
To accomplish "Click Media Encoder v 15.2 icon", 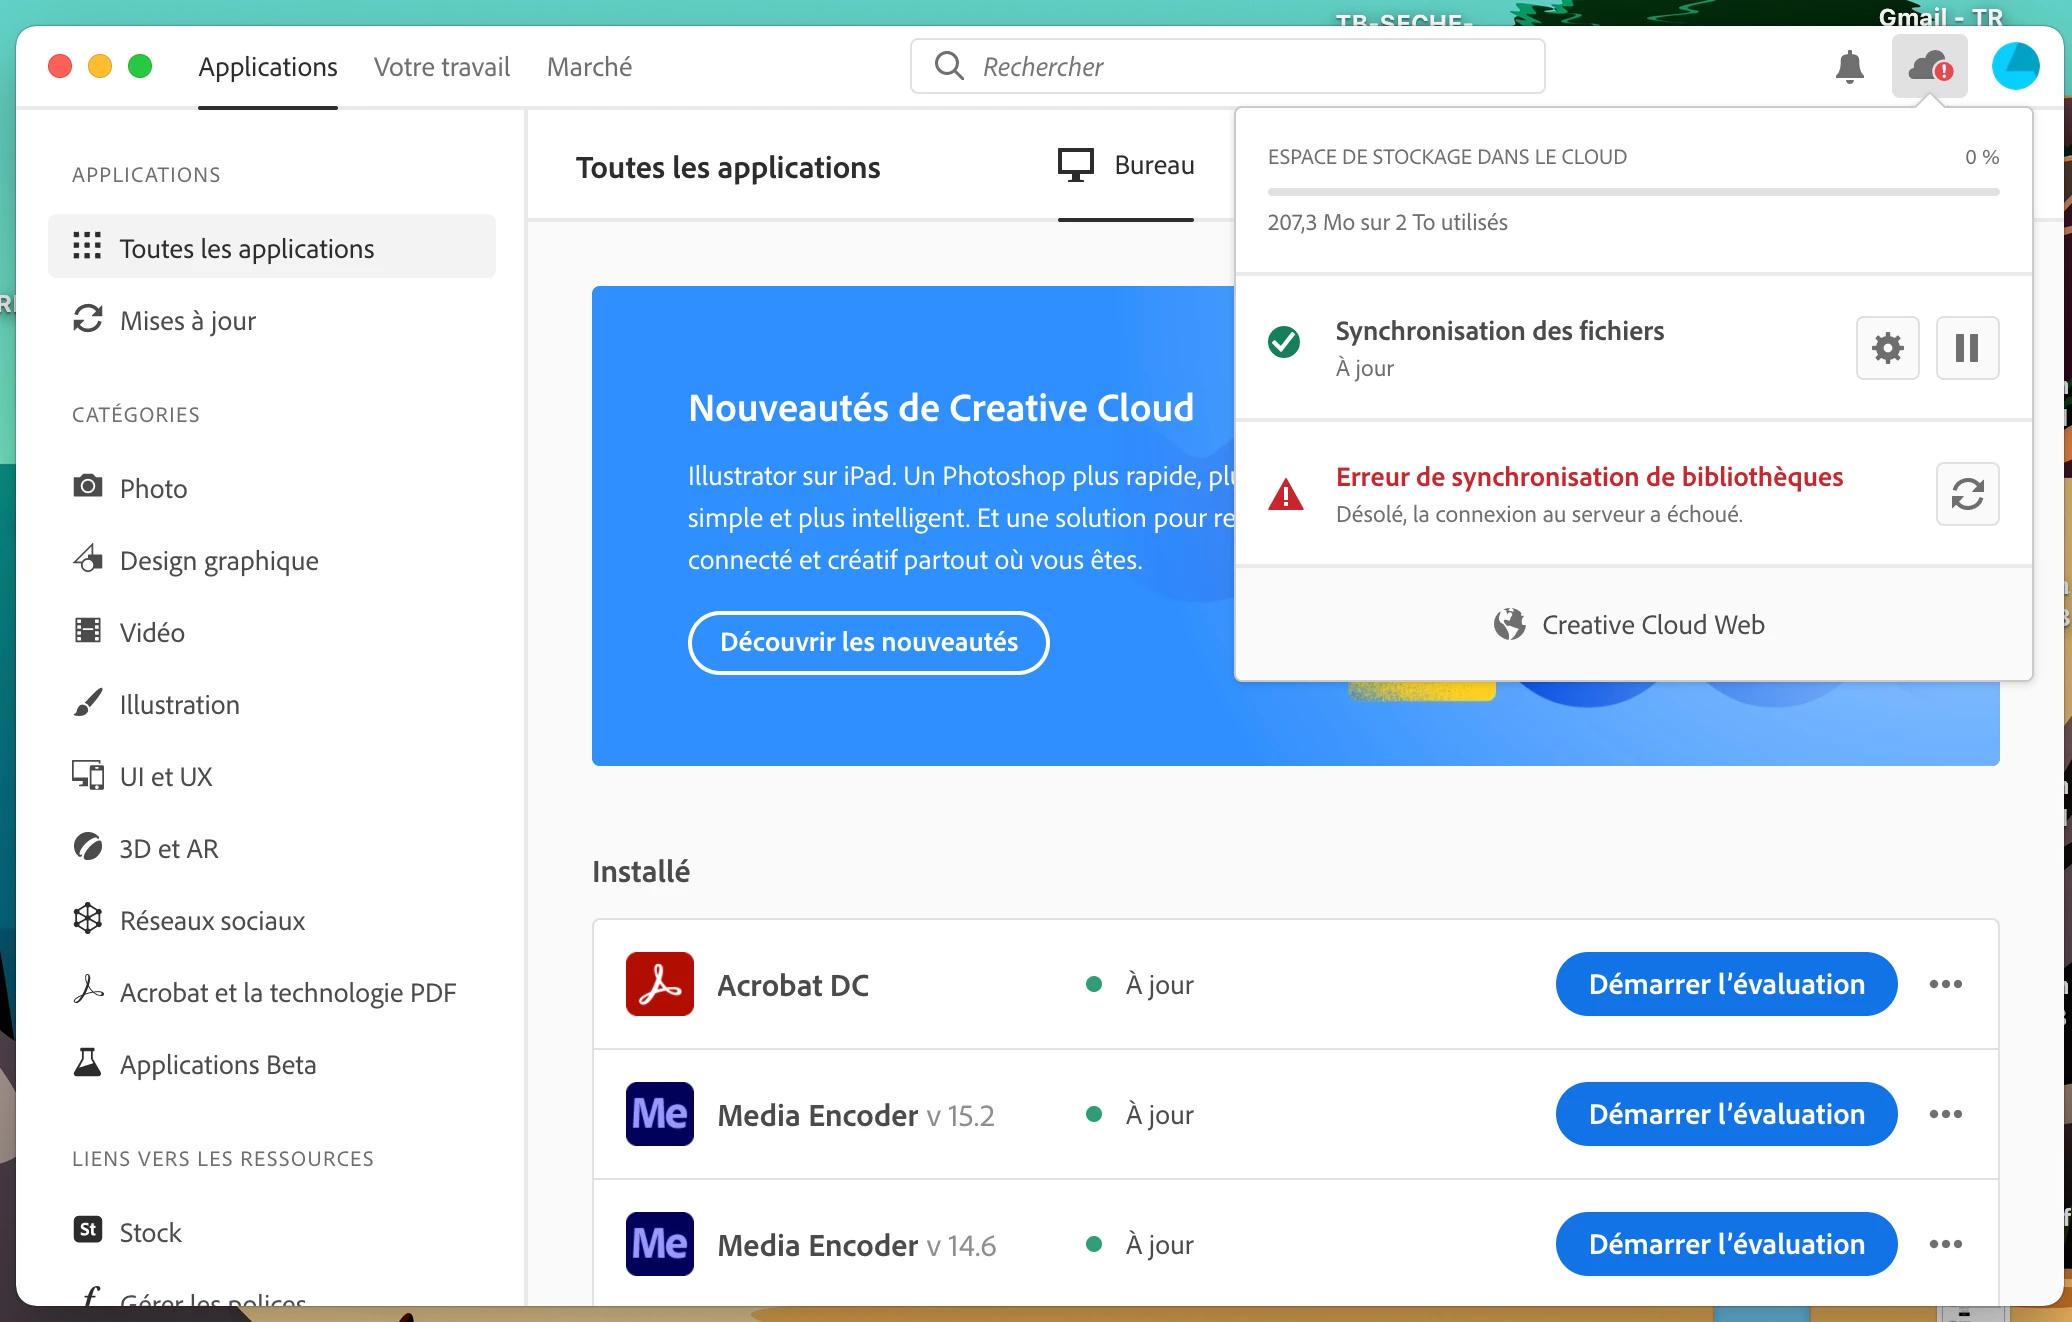I will tap(660, 1114).
